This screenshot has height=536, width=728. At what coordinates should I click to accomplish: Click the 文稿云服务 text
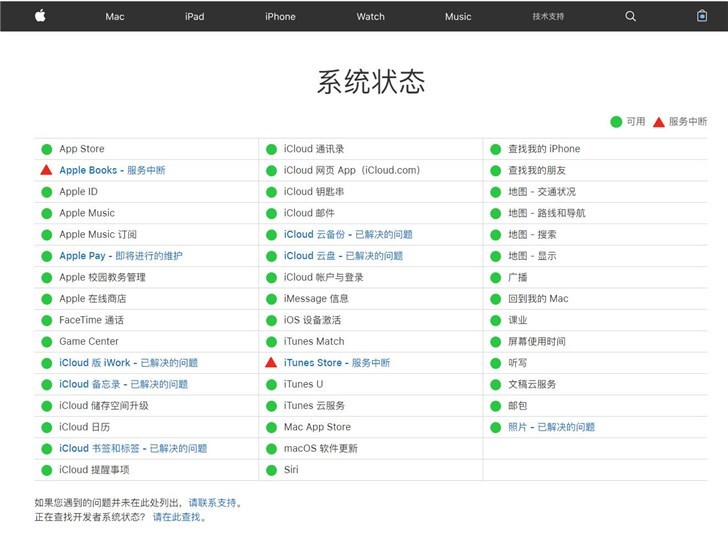[x=532, y=384]
